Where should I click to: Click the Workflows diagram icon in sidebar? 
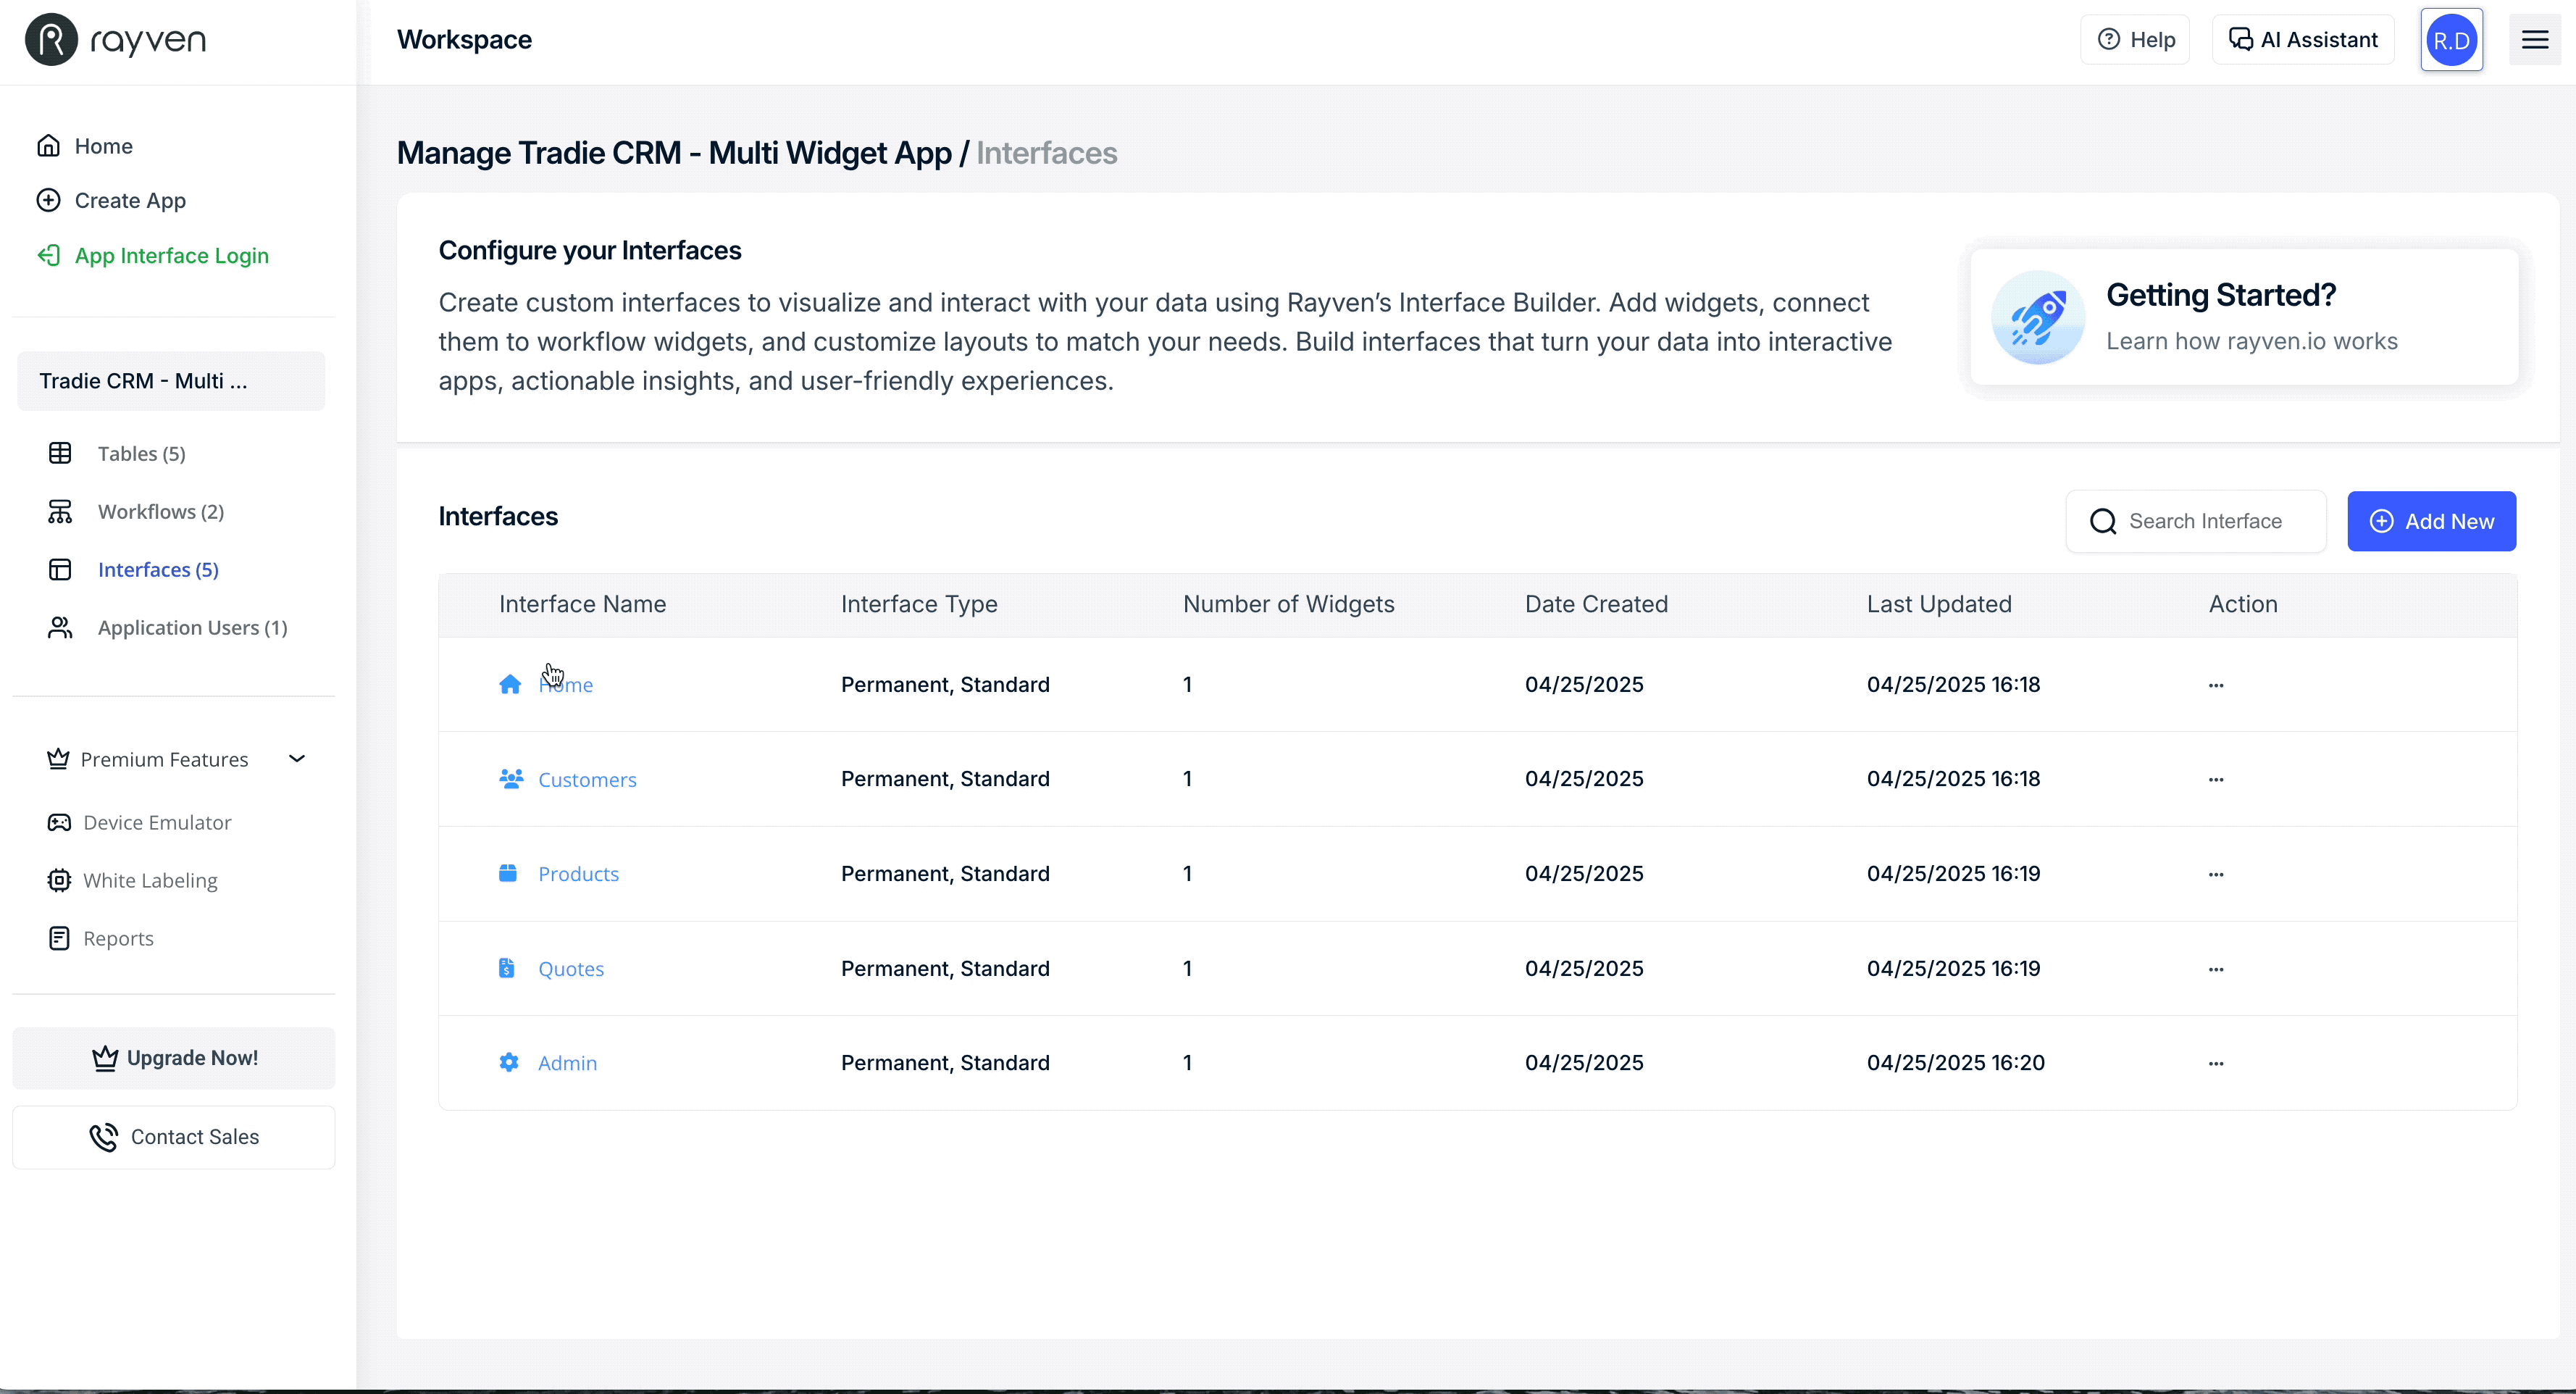[60, 511]
